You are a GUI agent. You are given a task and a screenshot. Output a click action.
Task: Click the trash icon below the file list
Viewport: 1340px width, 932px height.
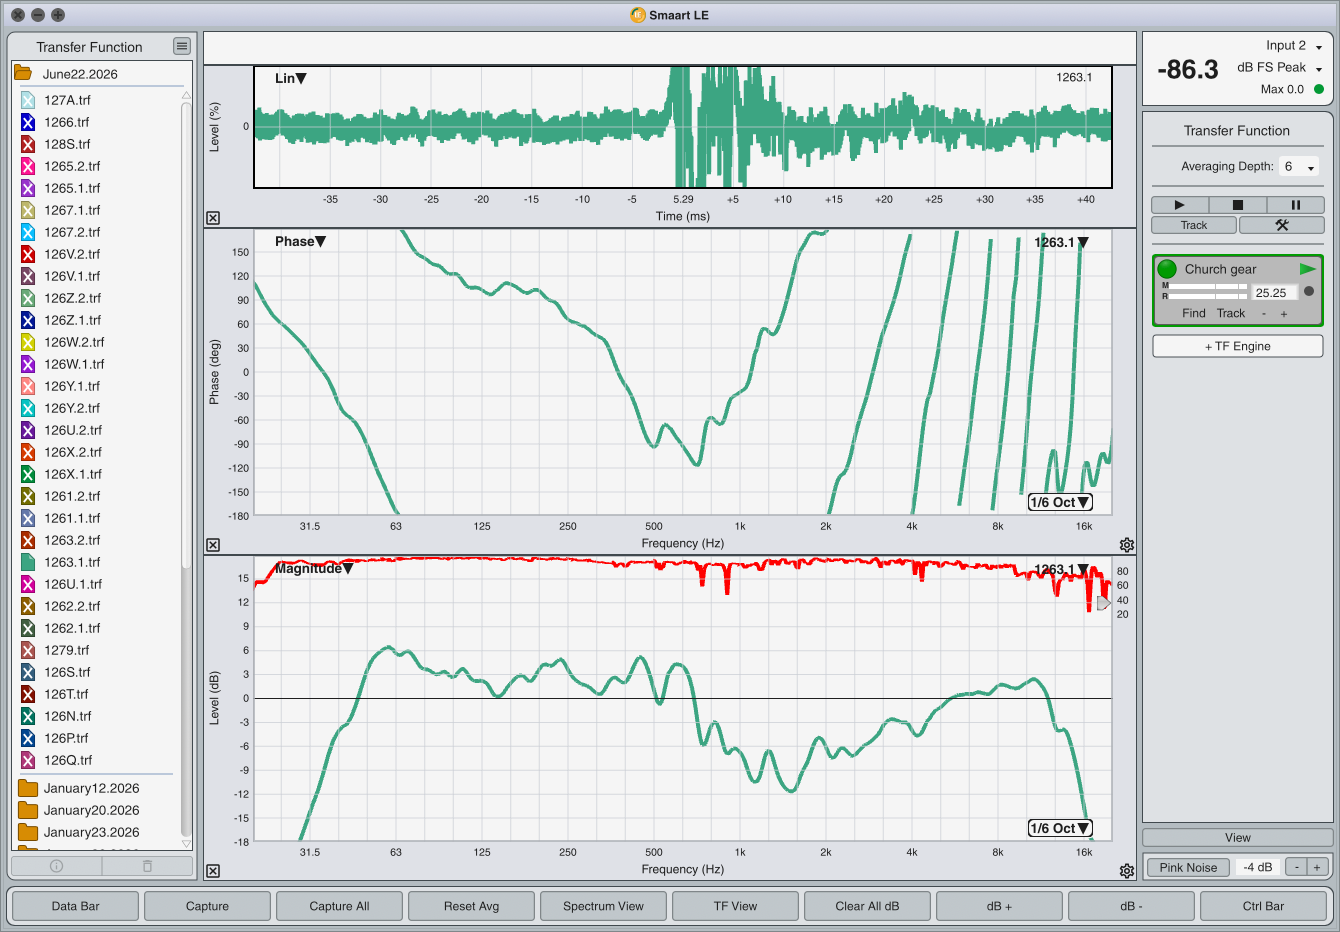(147, 866)
